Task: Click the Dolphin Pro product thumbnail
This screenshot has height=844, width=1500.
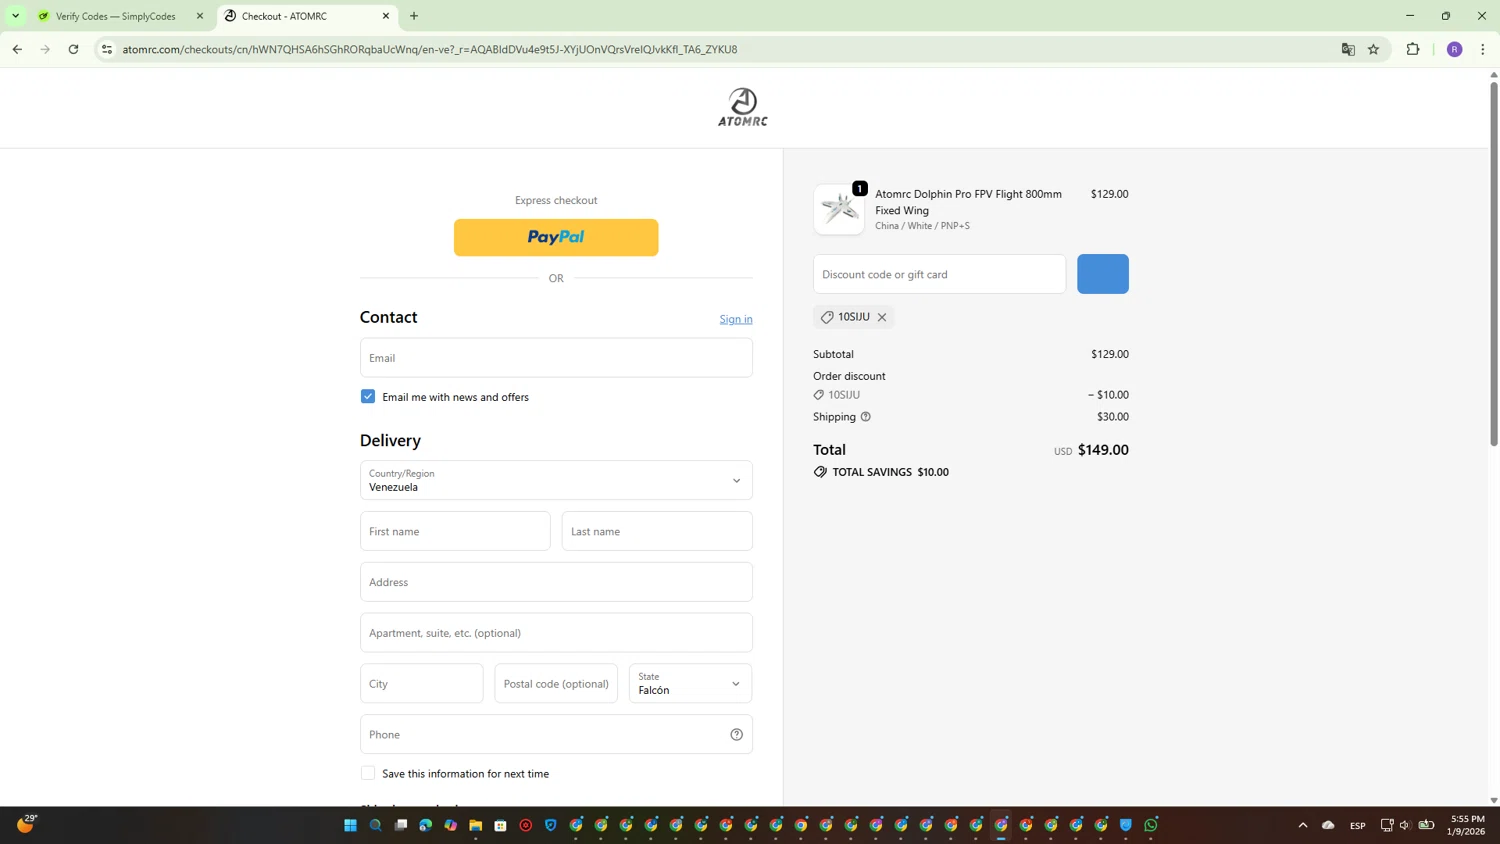Action: click(x=839, y=209)
